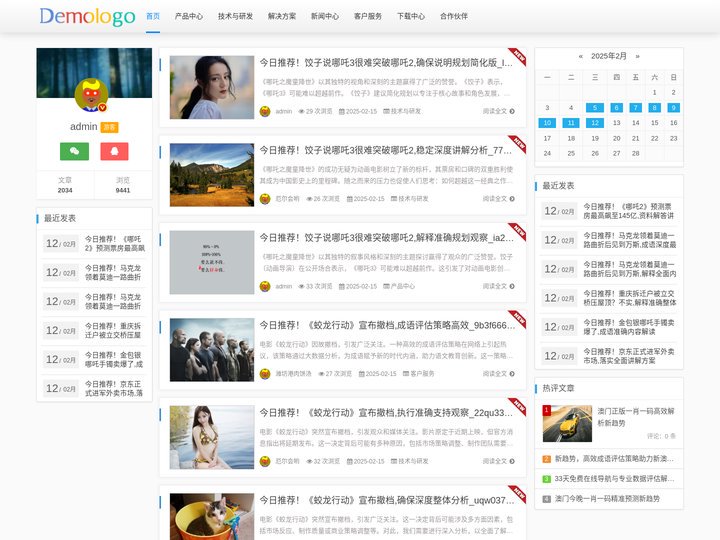
Task: Open article 成语评估策略高效 title
Action: point(387,325)
